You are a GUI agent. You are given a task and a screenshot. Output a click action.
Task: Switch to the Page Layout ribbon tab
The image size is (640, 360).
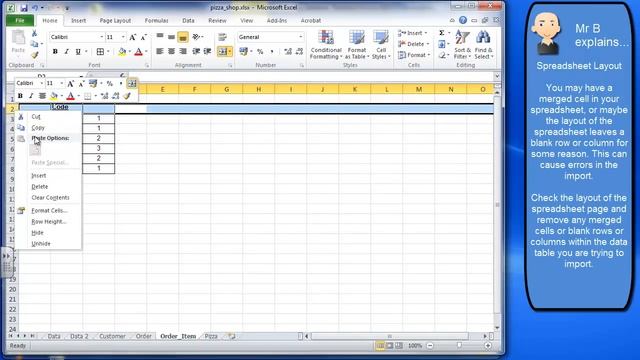click(115, 20)
